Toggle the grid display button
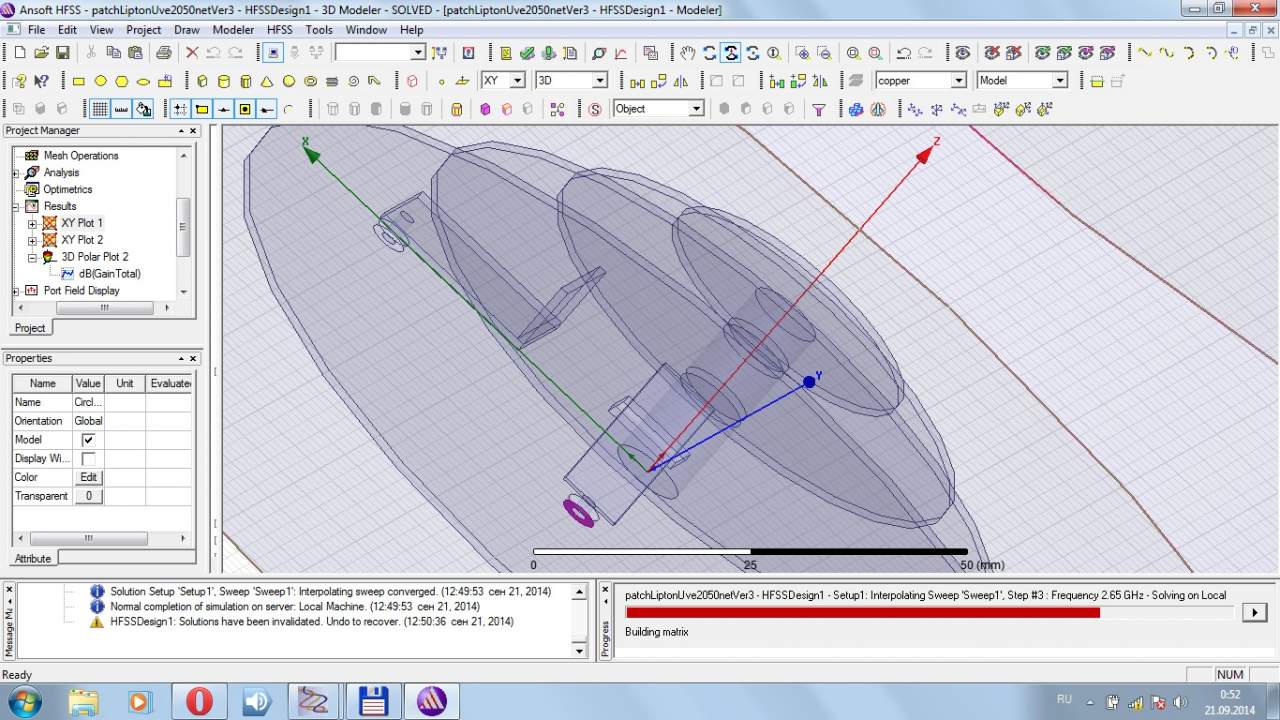 [100, 109]
